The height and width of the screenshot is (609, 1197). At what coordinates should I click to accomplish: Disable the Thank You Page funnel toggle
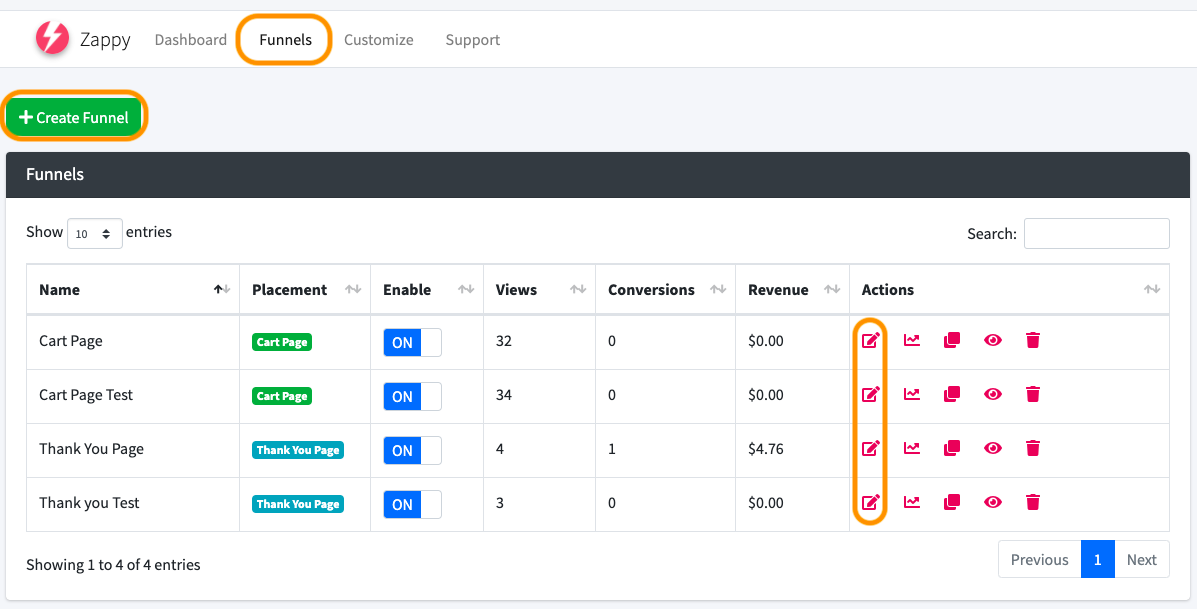point(412,450)
